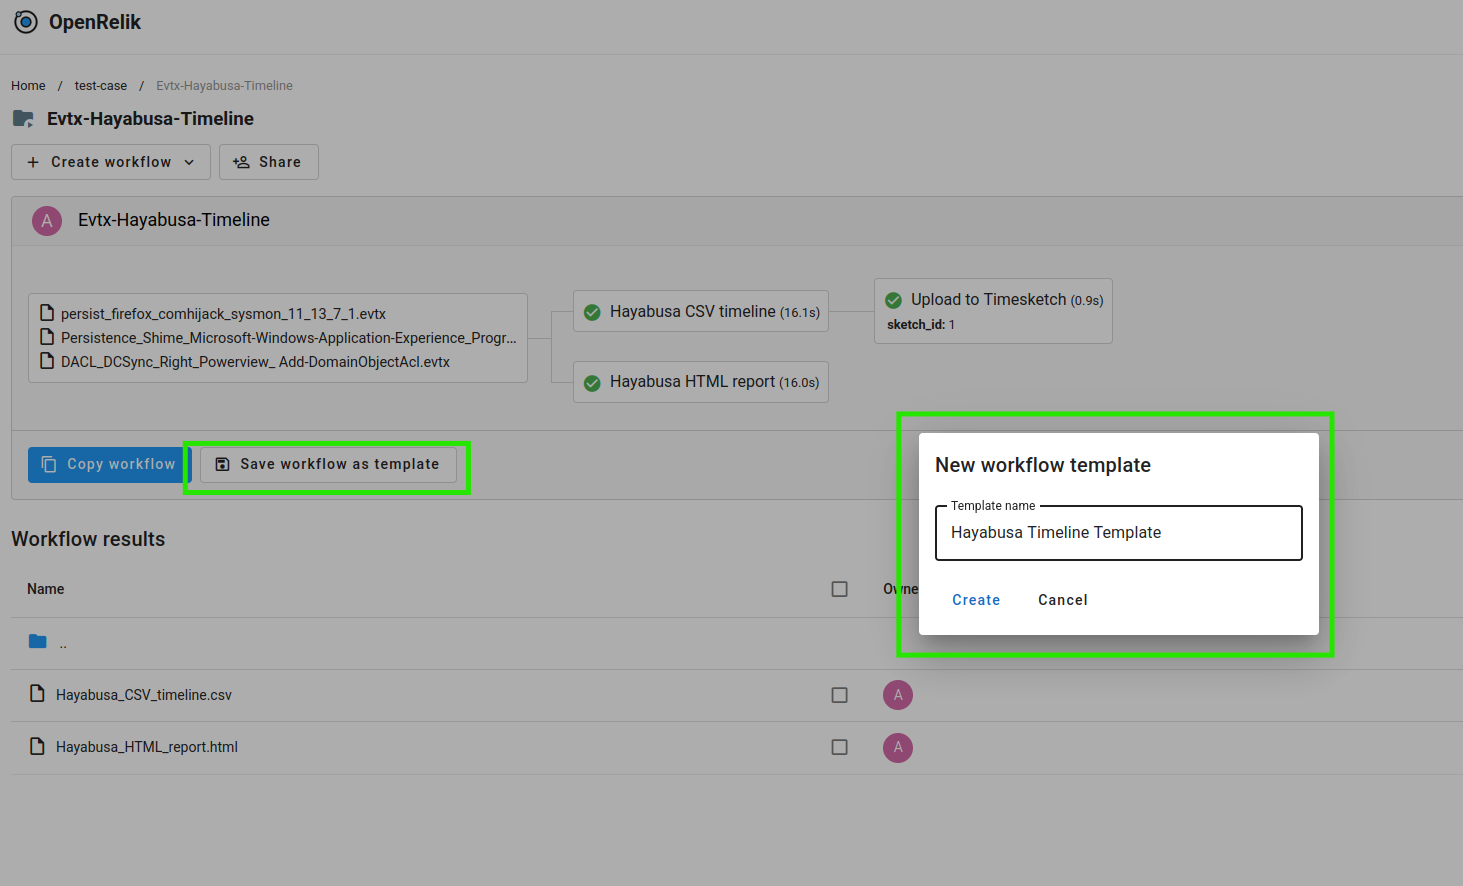
Task: Click Save workflow as template button
Action: pos(328,464)
